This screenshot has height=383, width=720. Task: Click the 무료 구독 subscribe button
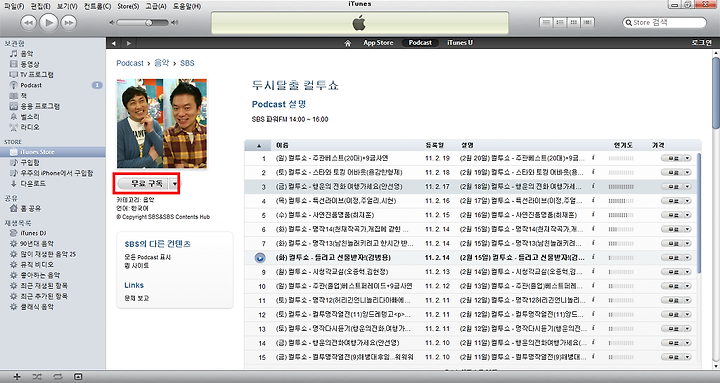144,184
